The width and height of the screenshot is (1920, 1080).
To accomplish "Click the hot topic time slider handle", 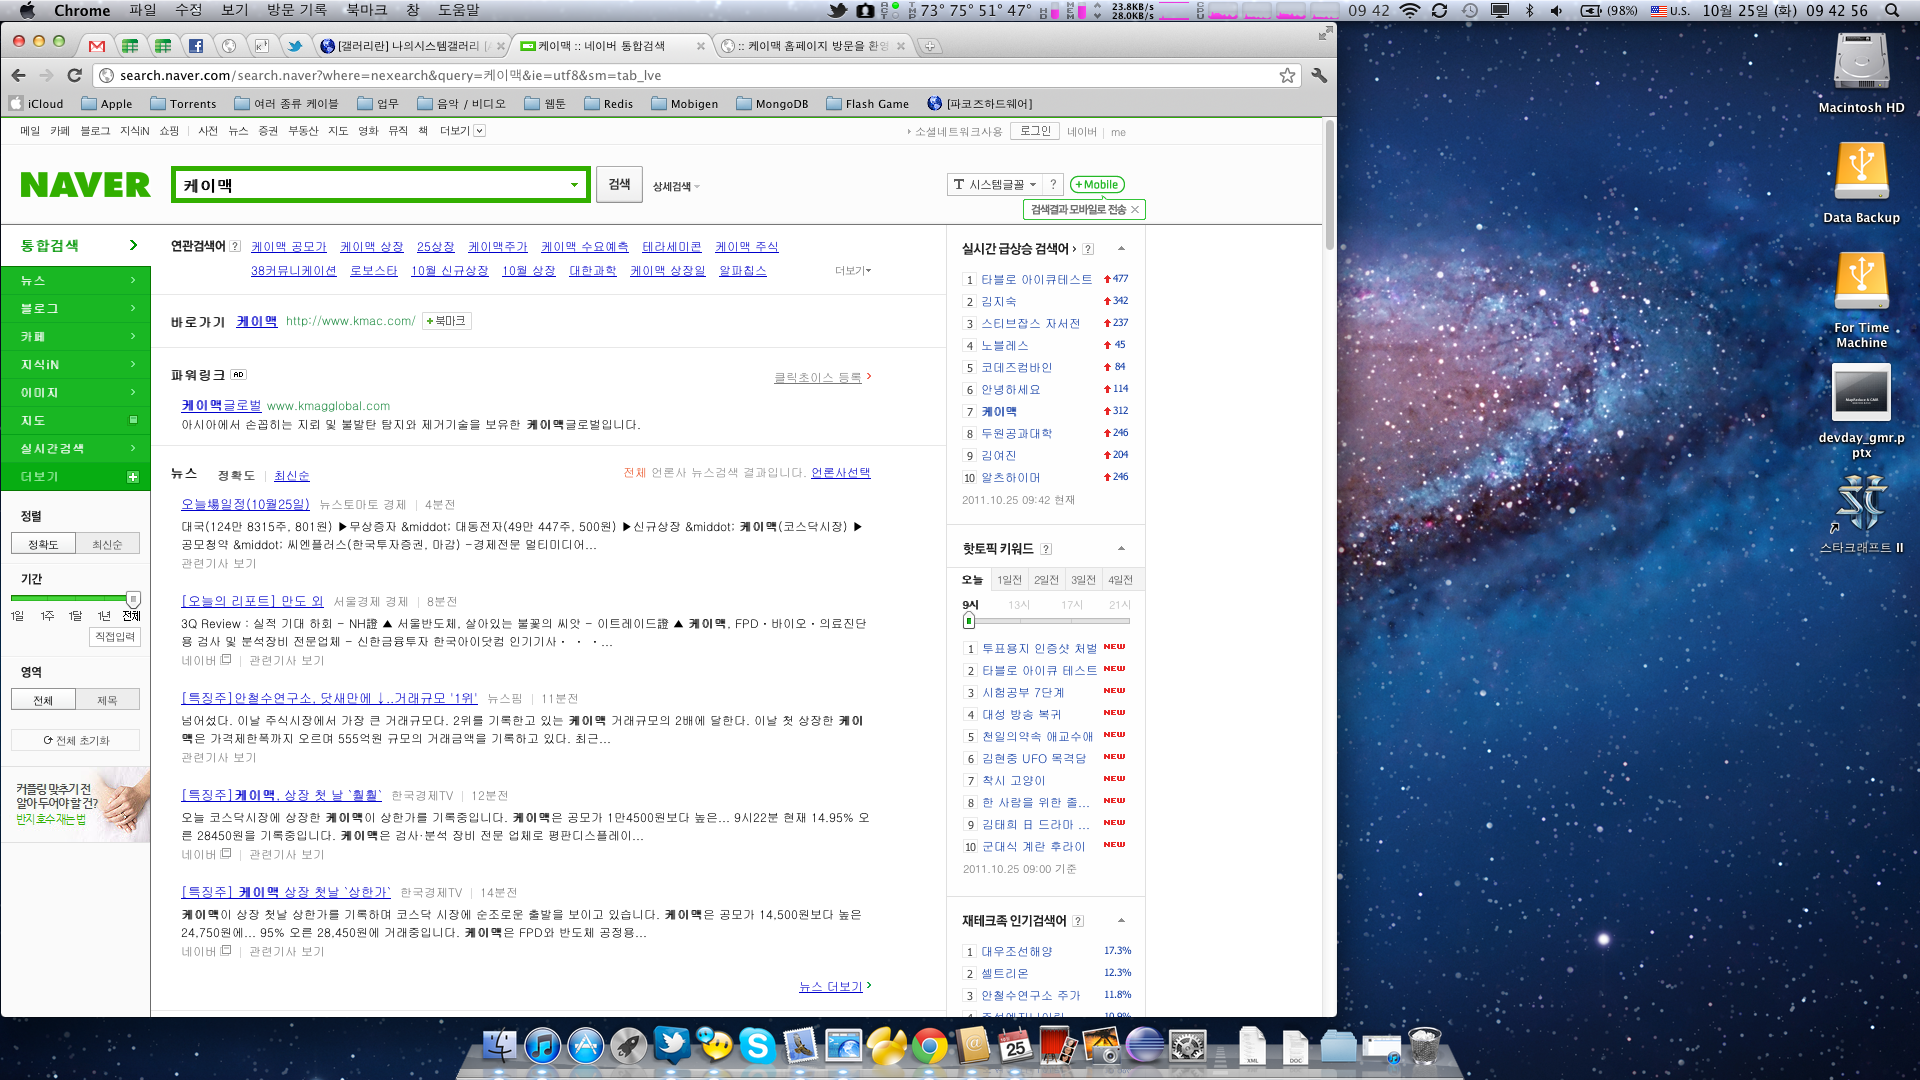I will pyautogui.click(x=968, y=620).
